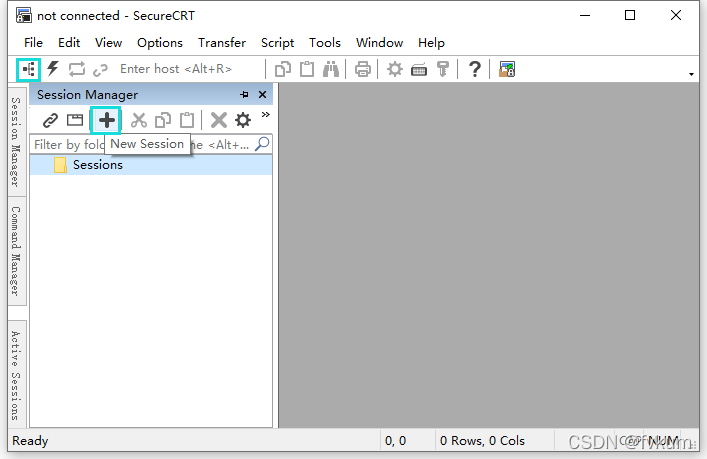The image size is (707, 459).
Task: Click the Public Key key icon
Action: (x=443, y=69)
